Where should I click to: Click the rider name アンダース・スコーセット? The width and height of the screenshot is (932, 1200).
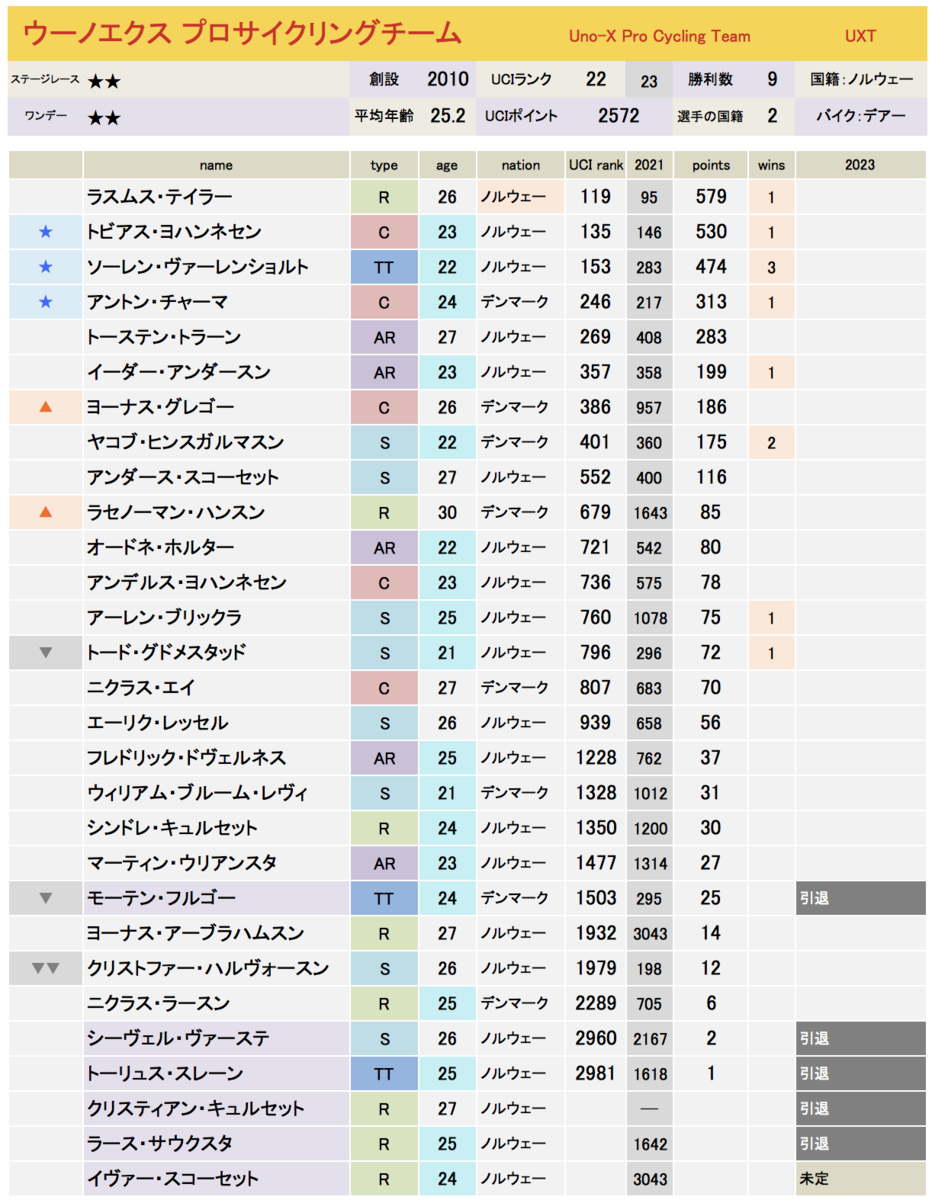tap(183, 477)
